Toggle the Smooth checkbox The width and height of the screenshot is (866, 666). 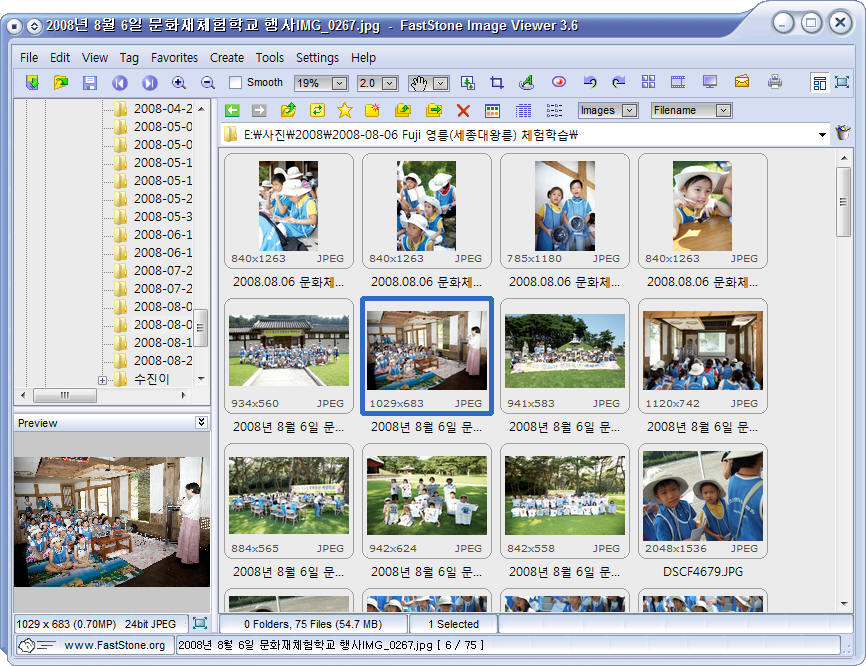click(x=236, y=83)
